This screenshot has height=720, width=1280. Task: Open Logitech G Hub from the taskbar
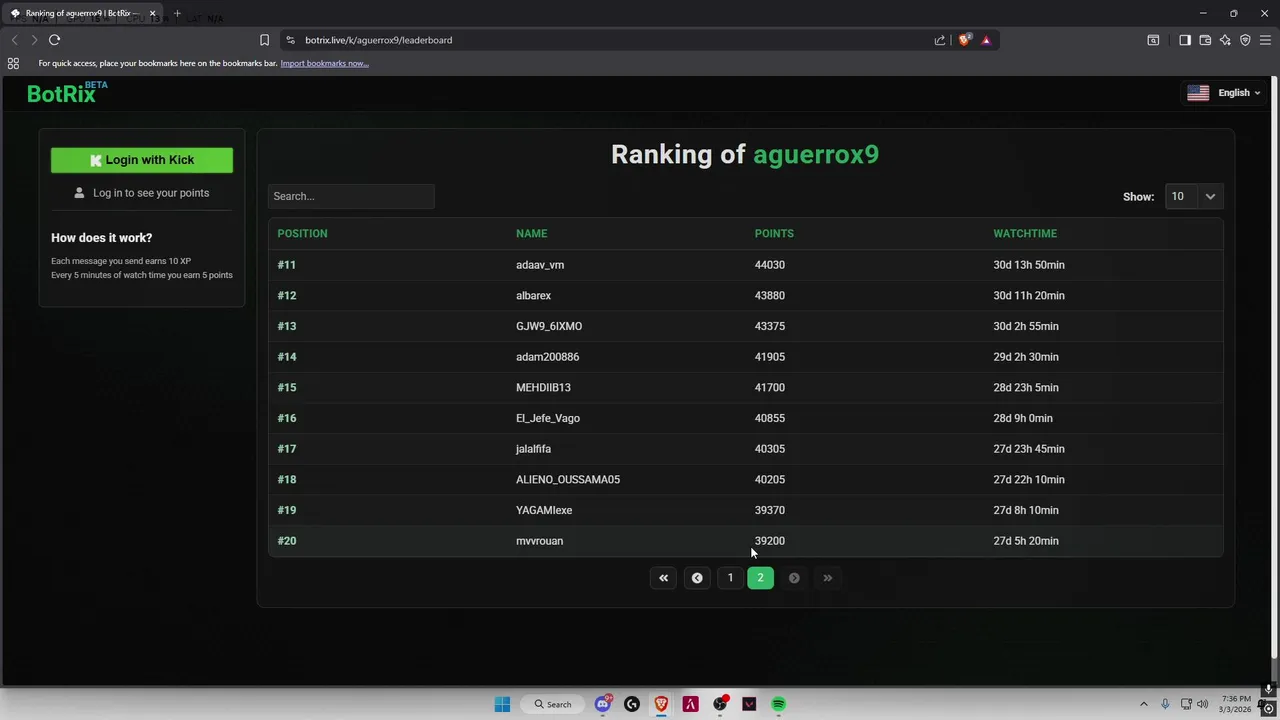tap(631, 704)
